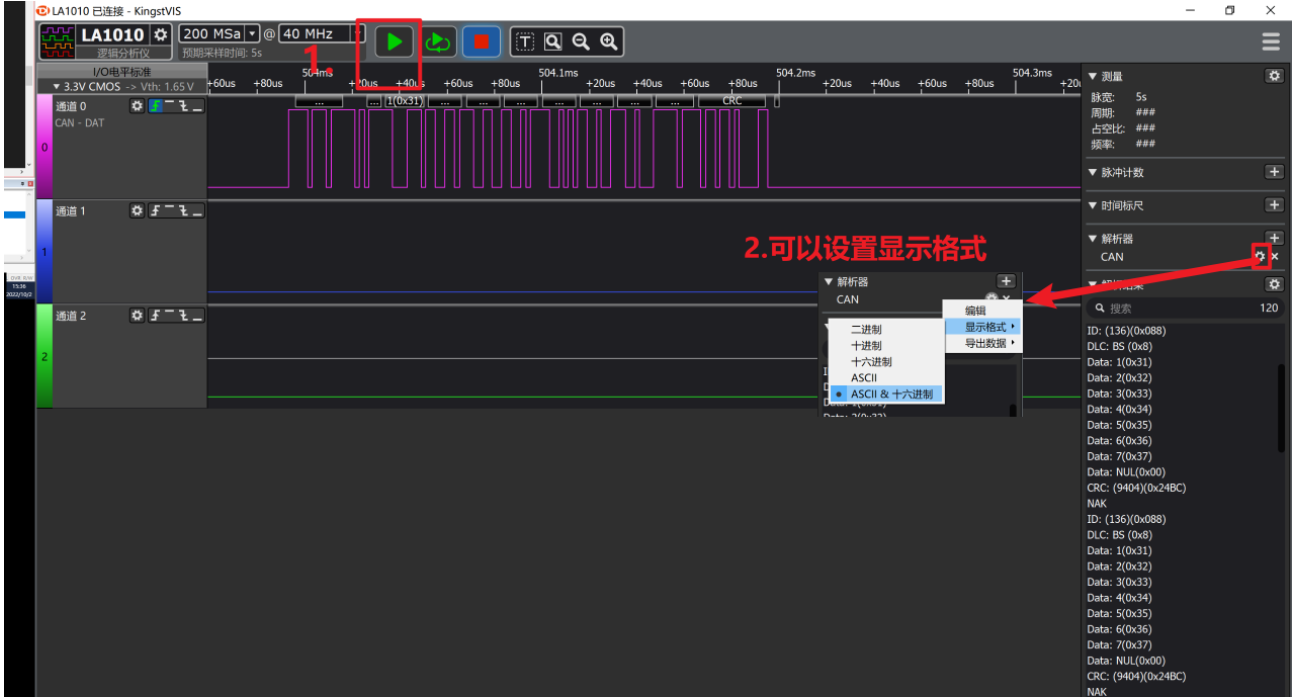Toggle falling-edge trigger on 通道 1
The width and height of the screenshot is (1300, 697).
pos(183,211)
